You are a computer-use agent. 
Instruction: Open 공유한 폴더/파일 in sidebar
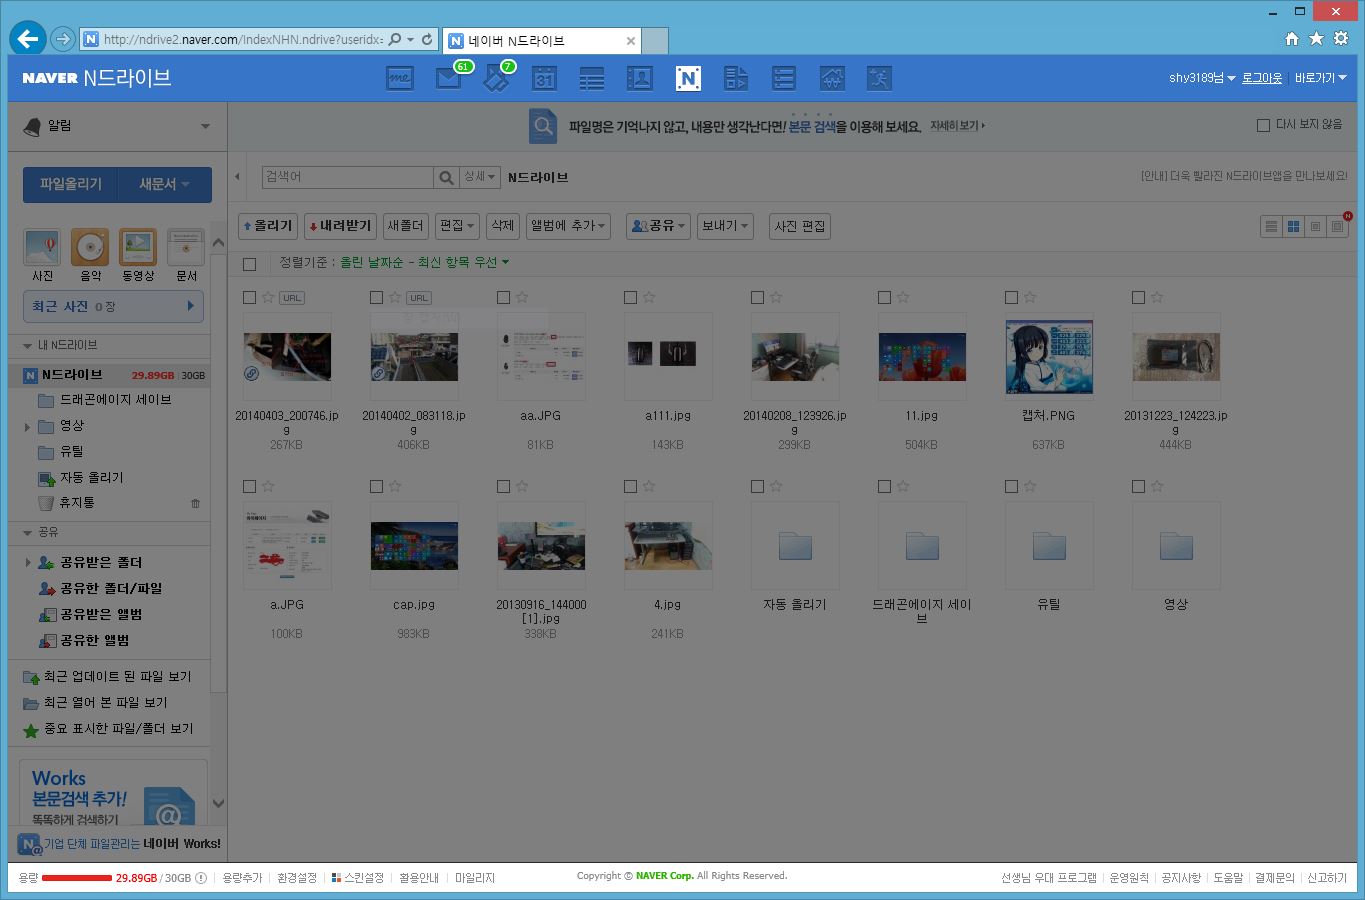pos(111,589)
